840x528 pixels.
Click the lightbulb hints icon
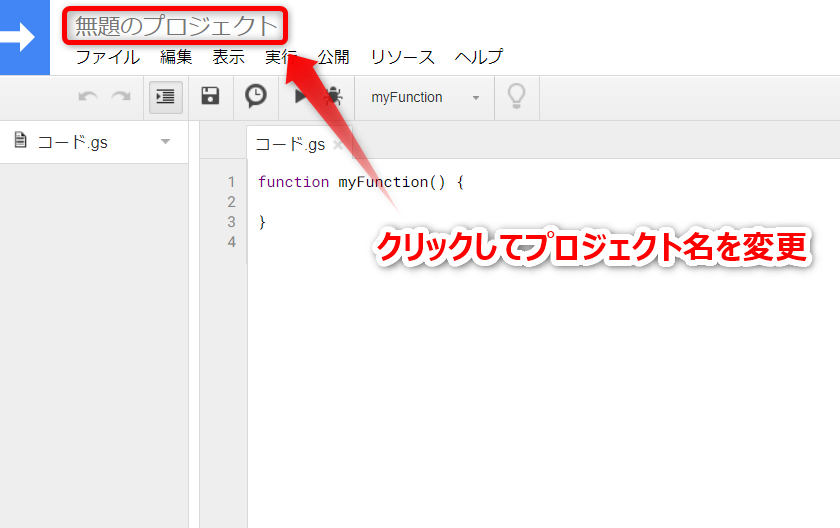[516, 97]
